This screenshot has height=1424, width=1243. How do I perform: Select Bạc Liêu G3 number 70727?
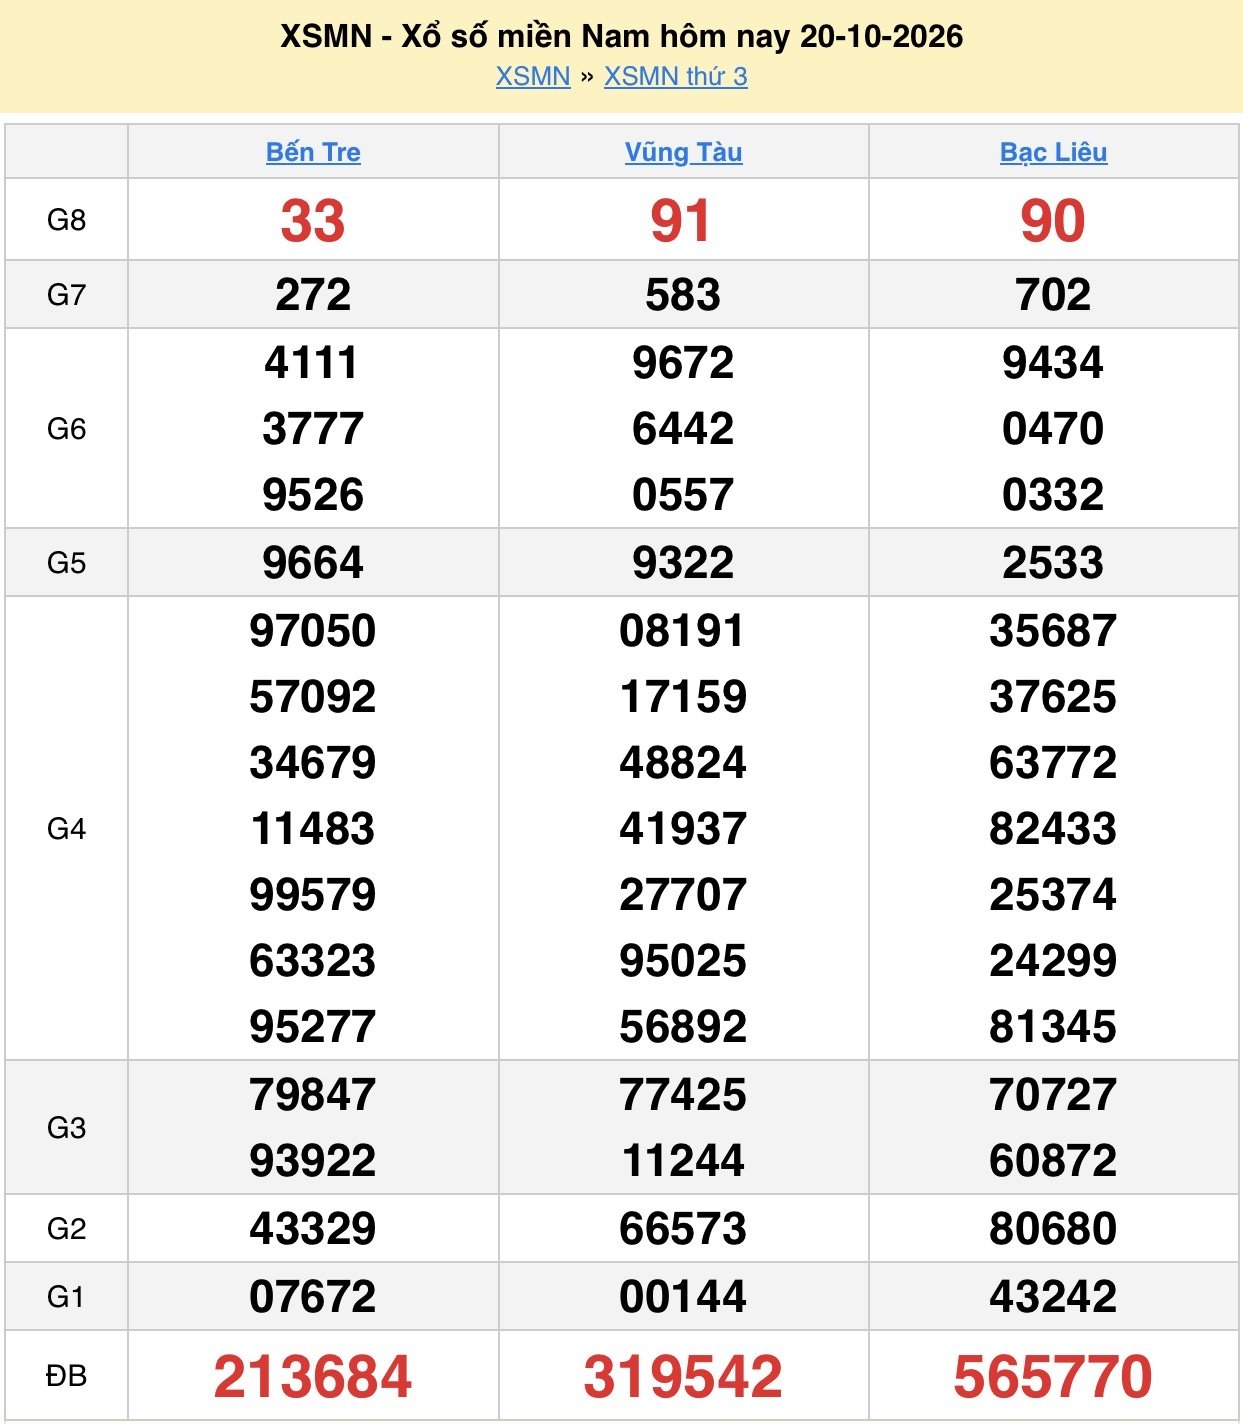coord(1053,1095)
